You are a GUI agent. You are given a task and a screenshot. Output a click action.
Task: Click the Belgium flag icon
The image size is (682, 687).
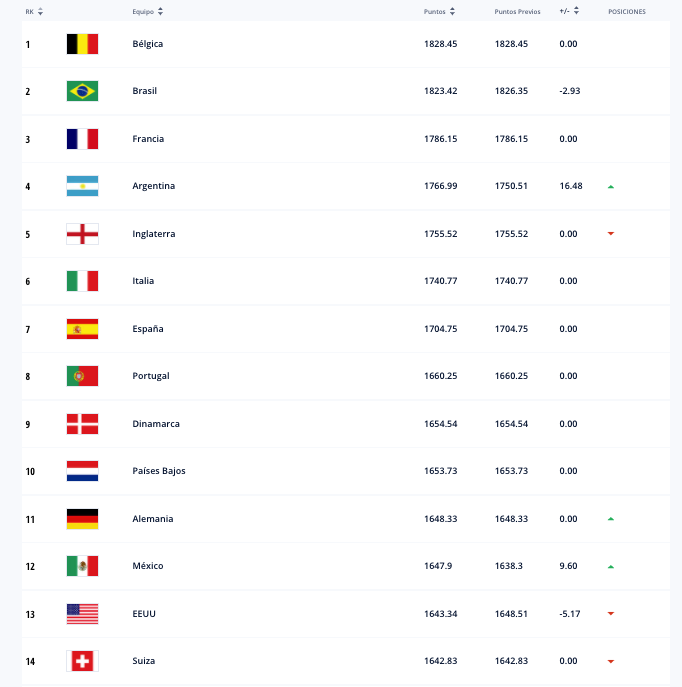(x=82, y=44)
